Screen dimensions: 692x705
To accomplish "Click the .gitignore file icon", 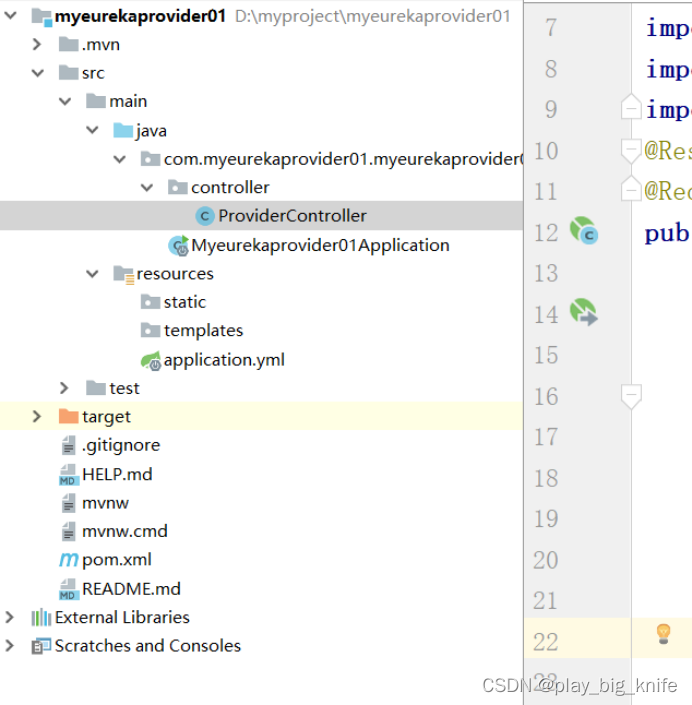I will [68, 446].
